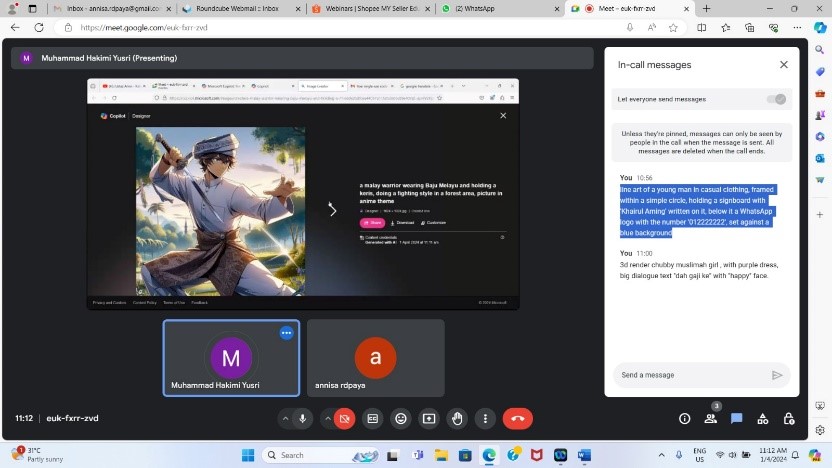Add page to favorites star
Image resolution: width=832 pixels, height=468 pixels.
[673, 28]
